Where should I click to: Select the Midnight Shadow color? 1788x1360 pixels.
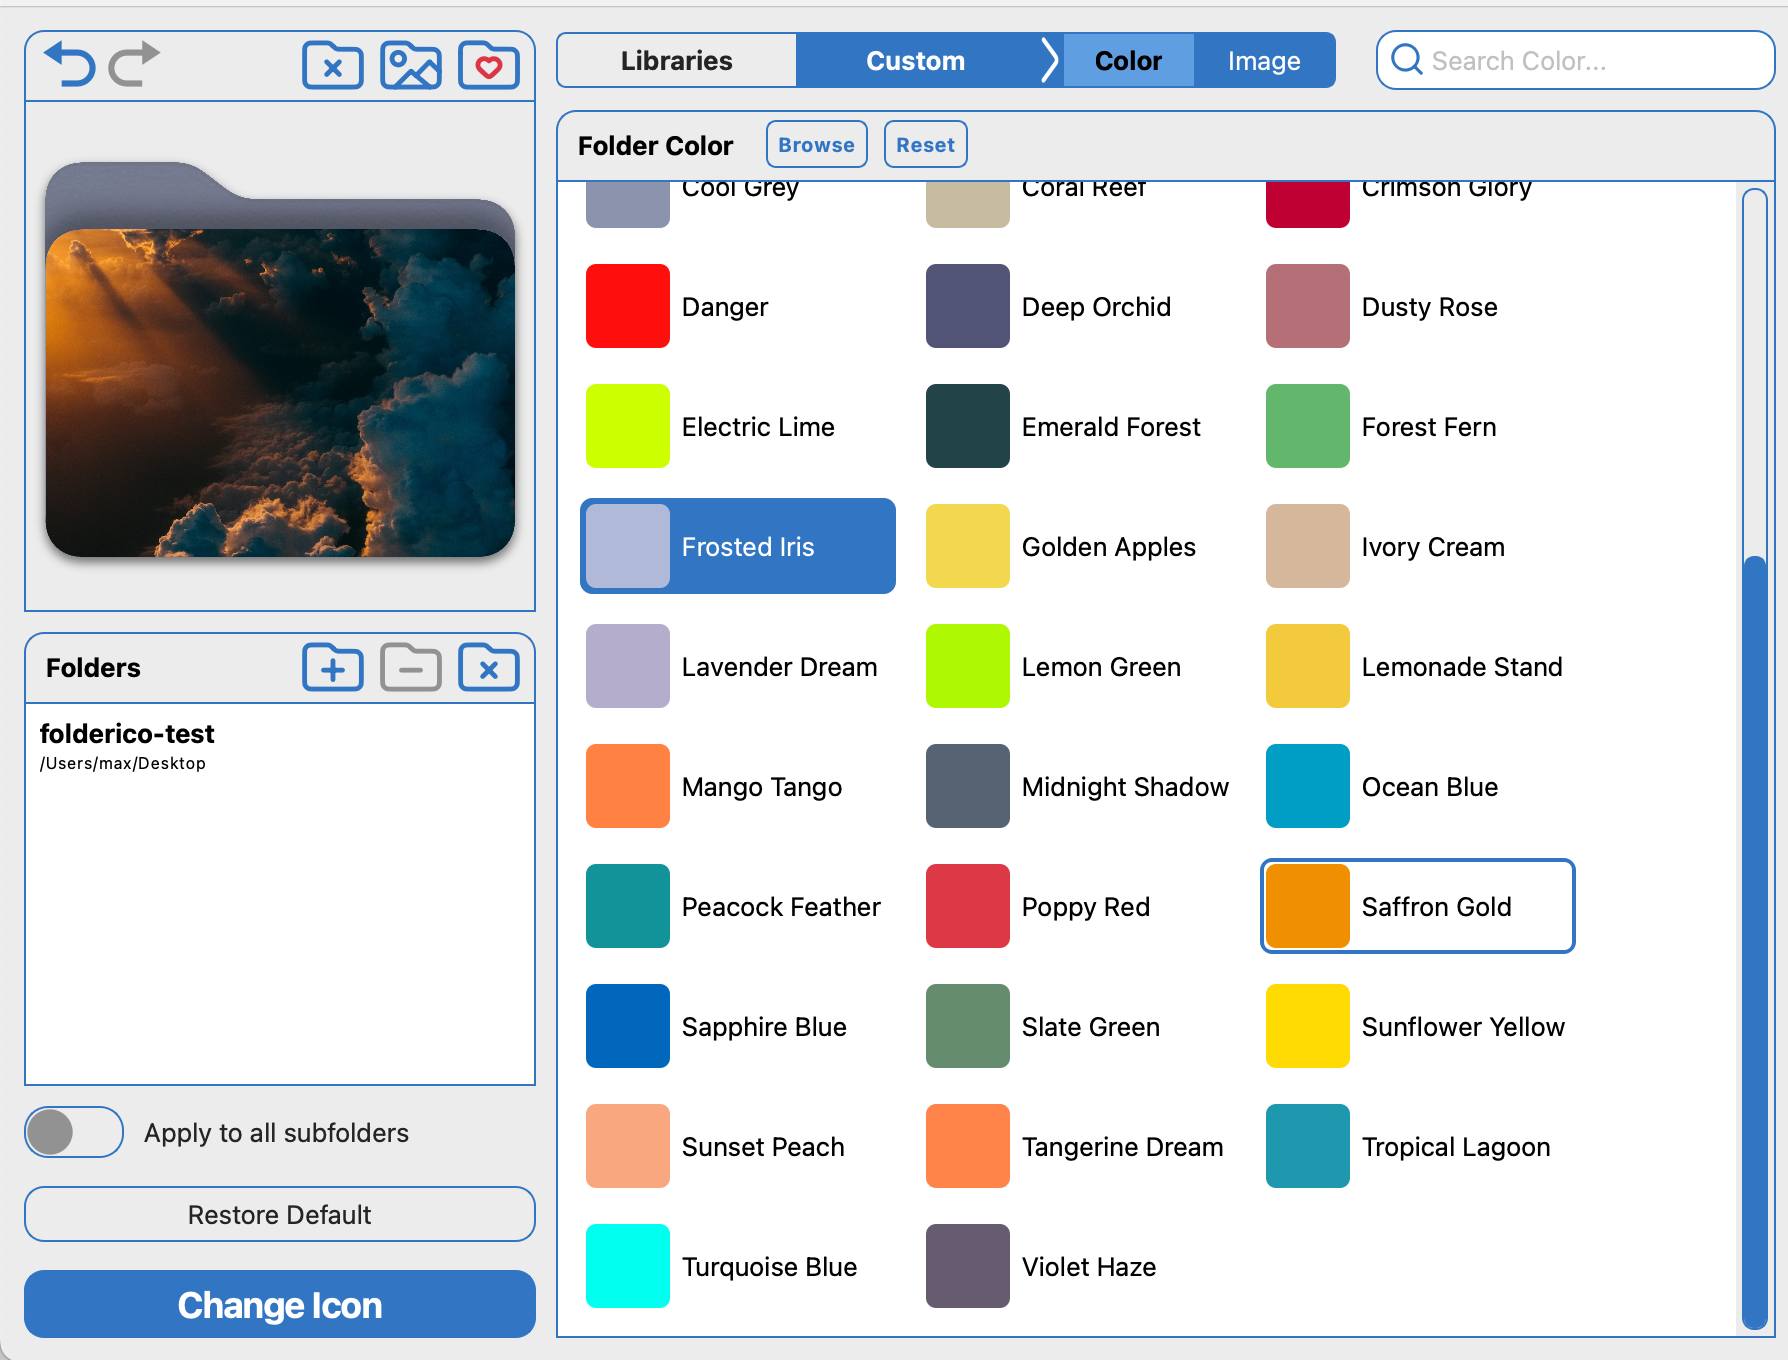pos(1077,786)
